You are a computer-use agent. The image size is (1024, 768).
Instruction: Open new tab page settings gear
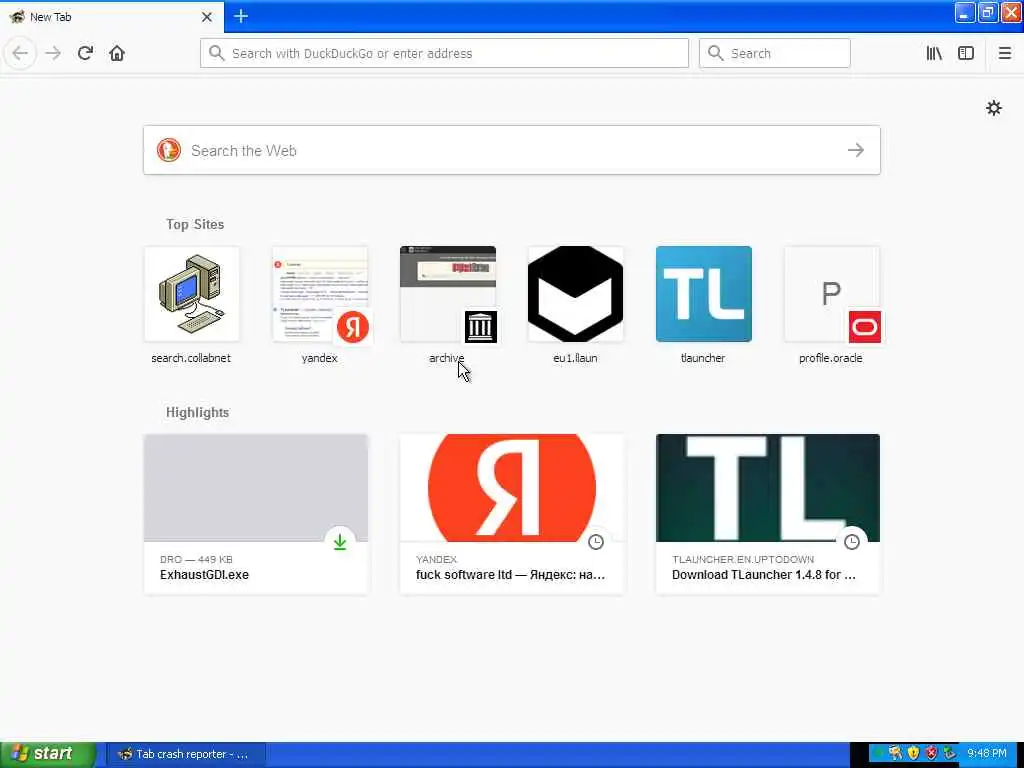pos(994,108)
